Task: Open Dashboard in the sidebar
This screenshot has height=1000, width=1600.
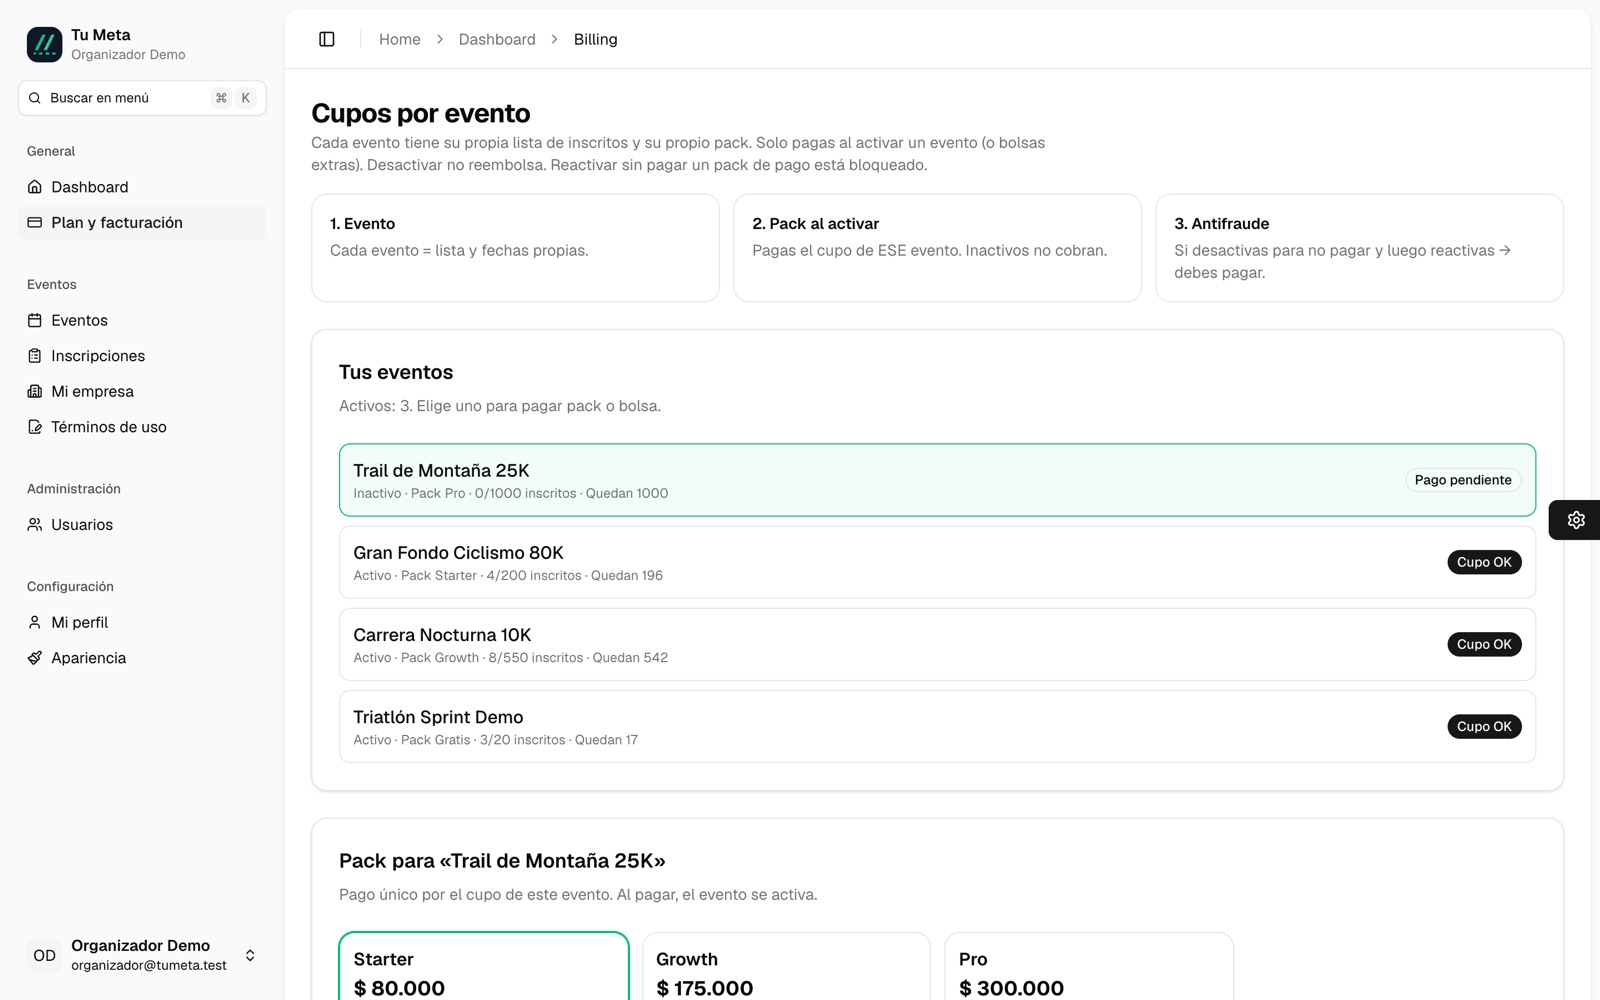Action: tap(142, 187)
